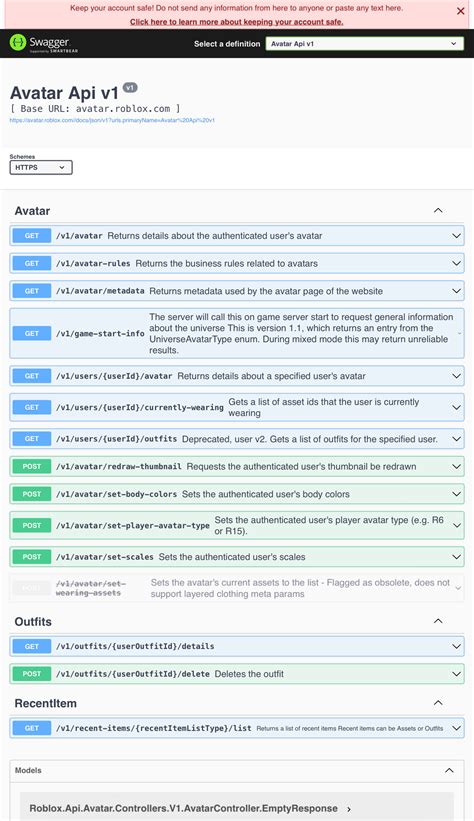This screenshot has width=474, height=821.
Task: Open the avatar.roblox.com docs JSON link
Action: click(x=112, y=120)
